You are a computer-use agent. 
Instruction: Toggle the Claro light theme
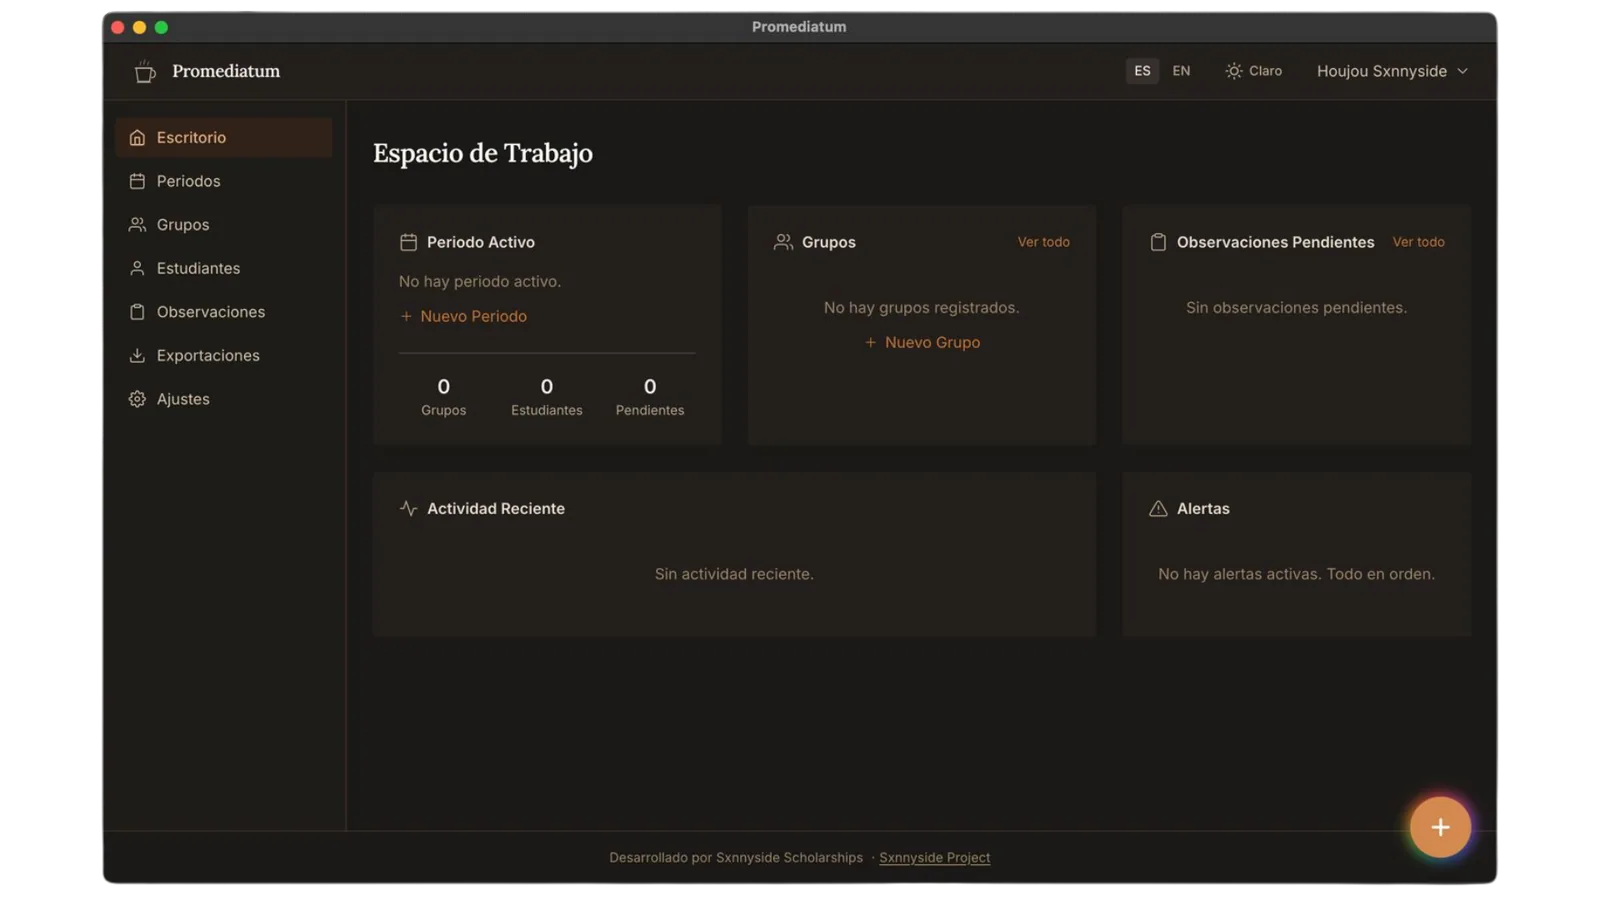tap(1254, 71)
